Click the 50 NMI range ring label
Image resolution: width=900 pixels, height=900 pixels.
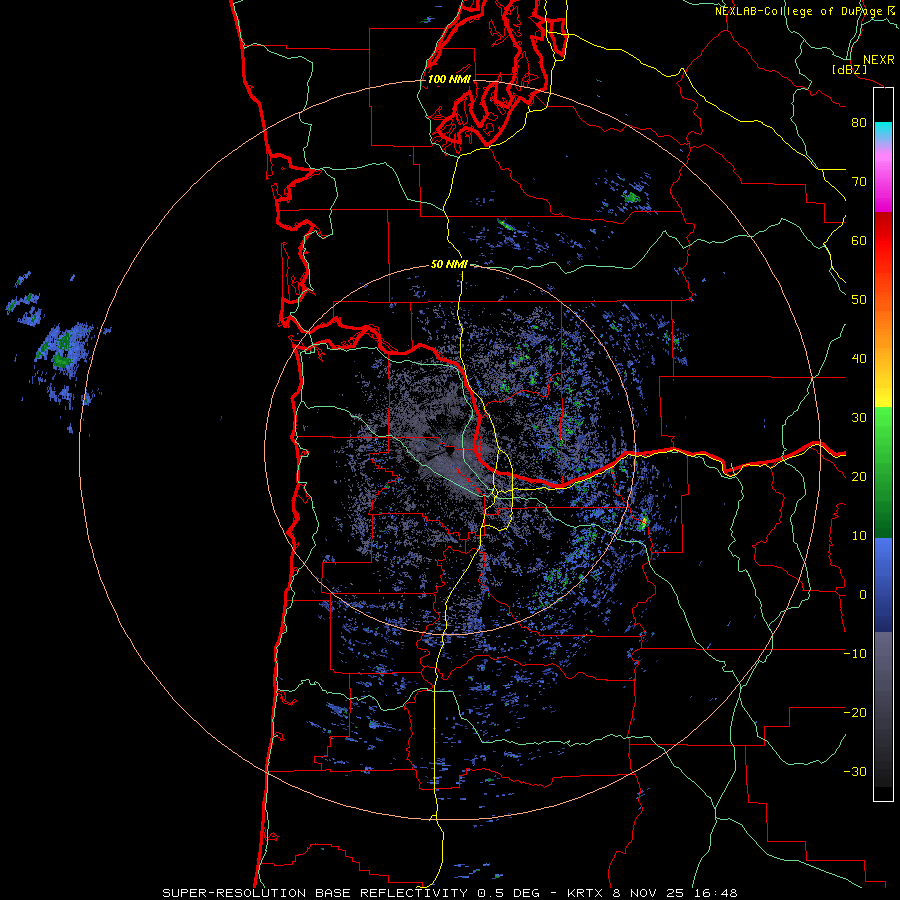(449, 265)
